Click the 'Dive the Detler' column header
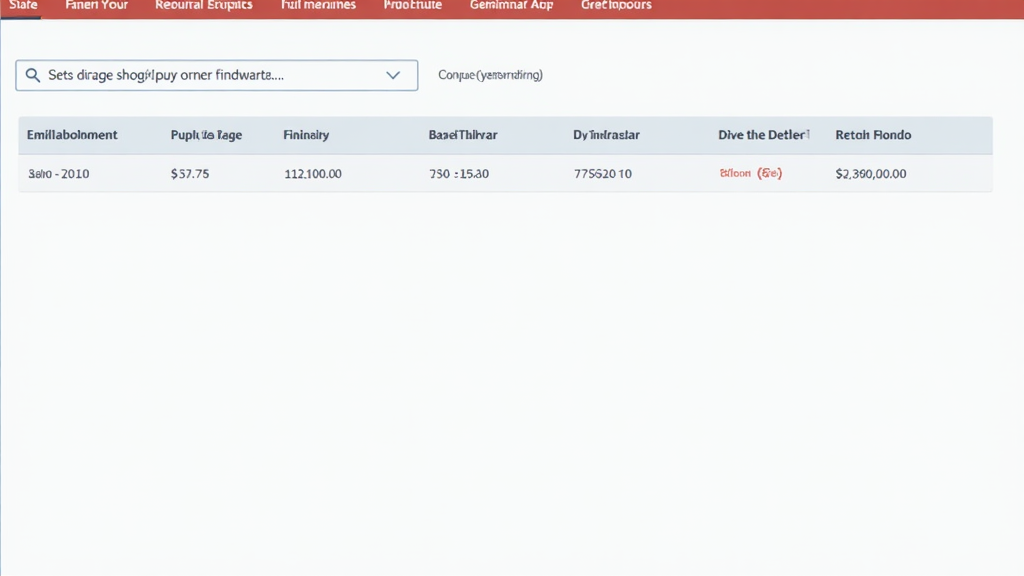1024x576 pixels. point(764,135)
